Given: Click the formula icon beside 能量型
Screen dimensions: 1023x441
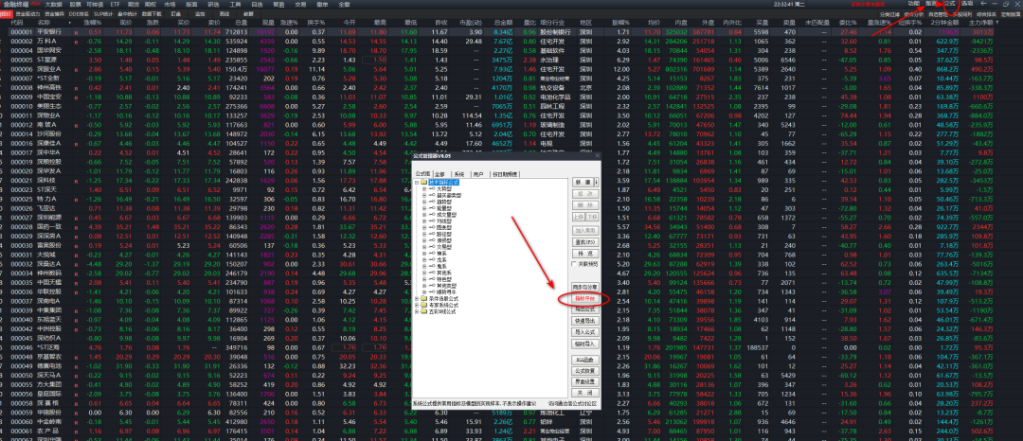Looking at the screenshot, I should 431,208.
